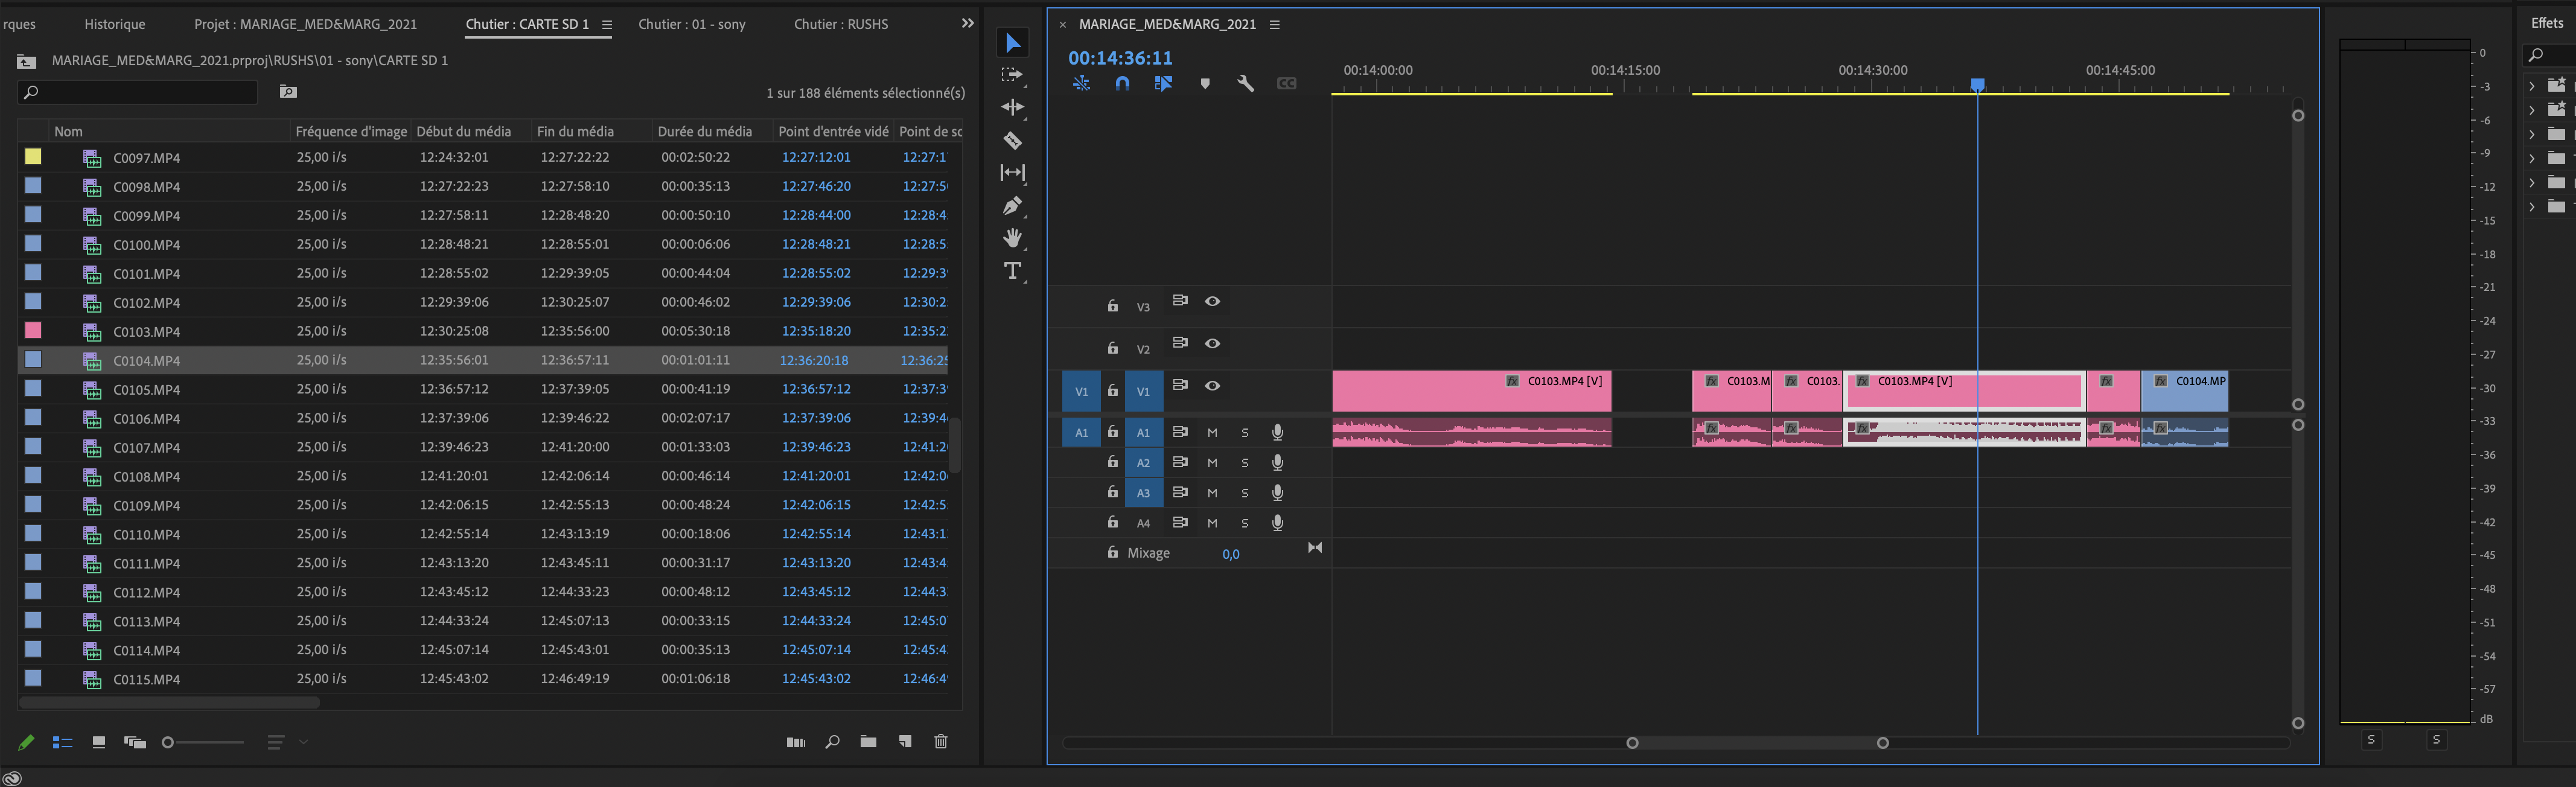Show hidden panel tabs chevron
This screenshot has width=2576, height=787.
(x=967, y=23)
